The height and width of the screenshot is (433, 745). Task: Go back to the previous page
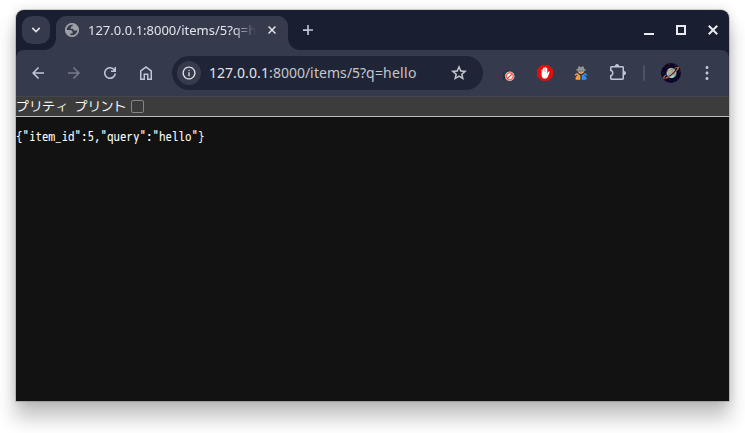[38, 73]
